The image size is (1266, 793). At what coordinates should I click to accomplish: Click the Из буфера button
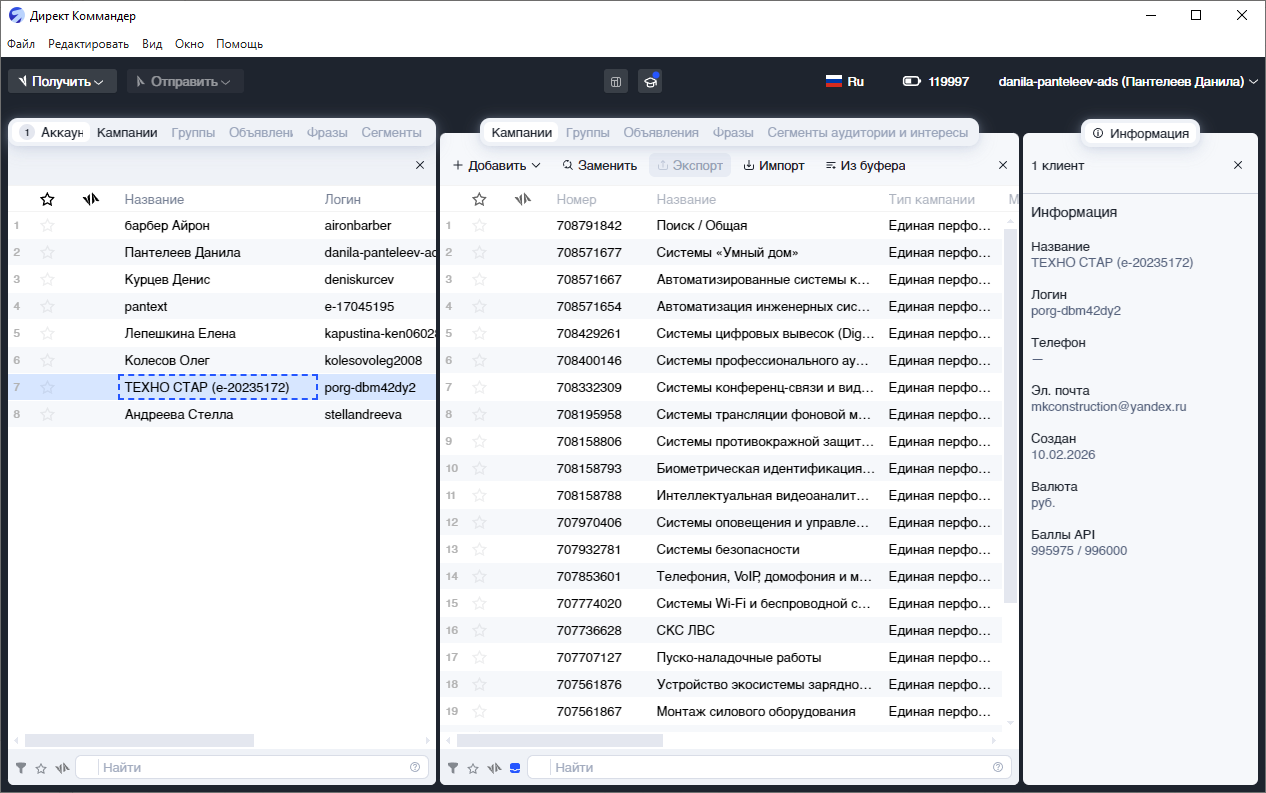point(866,166)
